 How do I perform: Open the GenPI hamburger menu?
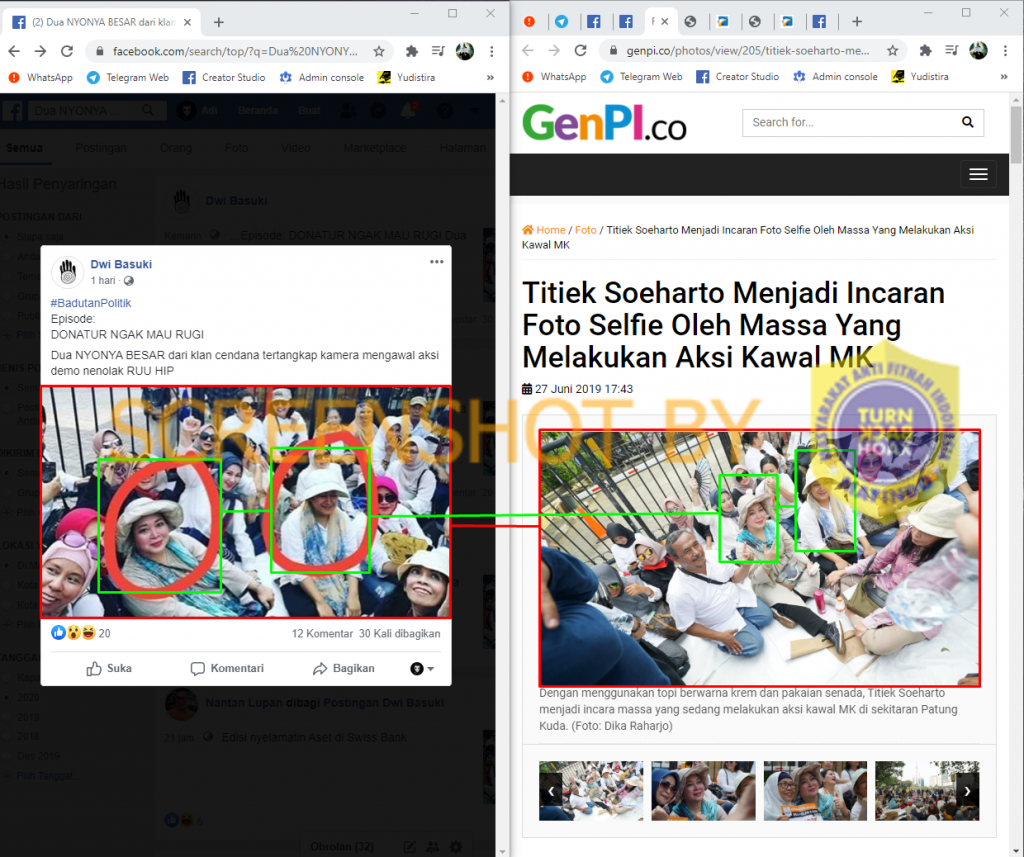978,174
